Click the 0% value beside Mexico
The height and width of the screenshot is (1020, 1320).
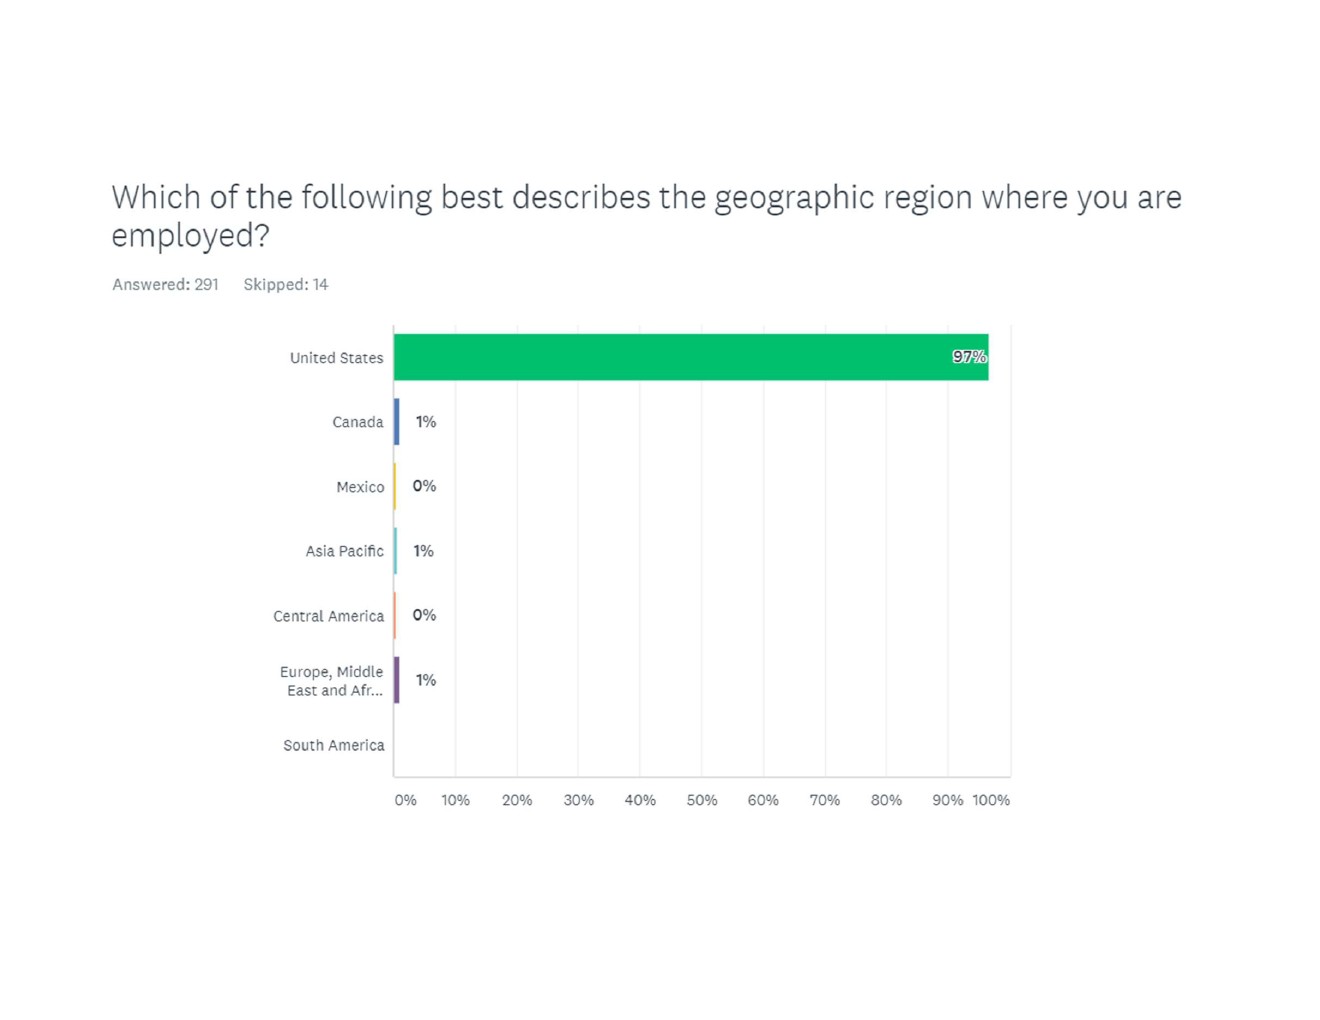click(424, 486)
